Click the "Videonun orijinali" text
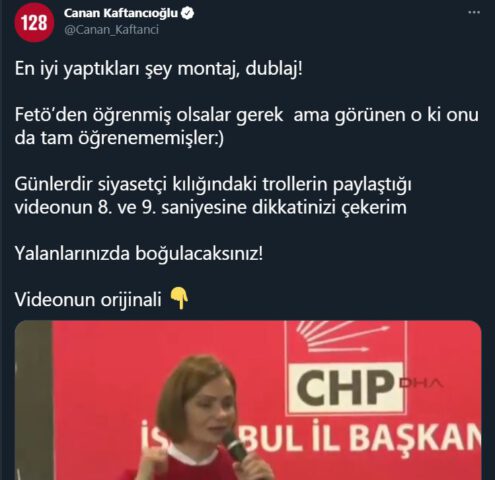Screen dimensions: 495x480 pyautogui.click(x=88, y=300)
